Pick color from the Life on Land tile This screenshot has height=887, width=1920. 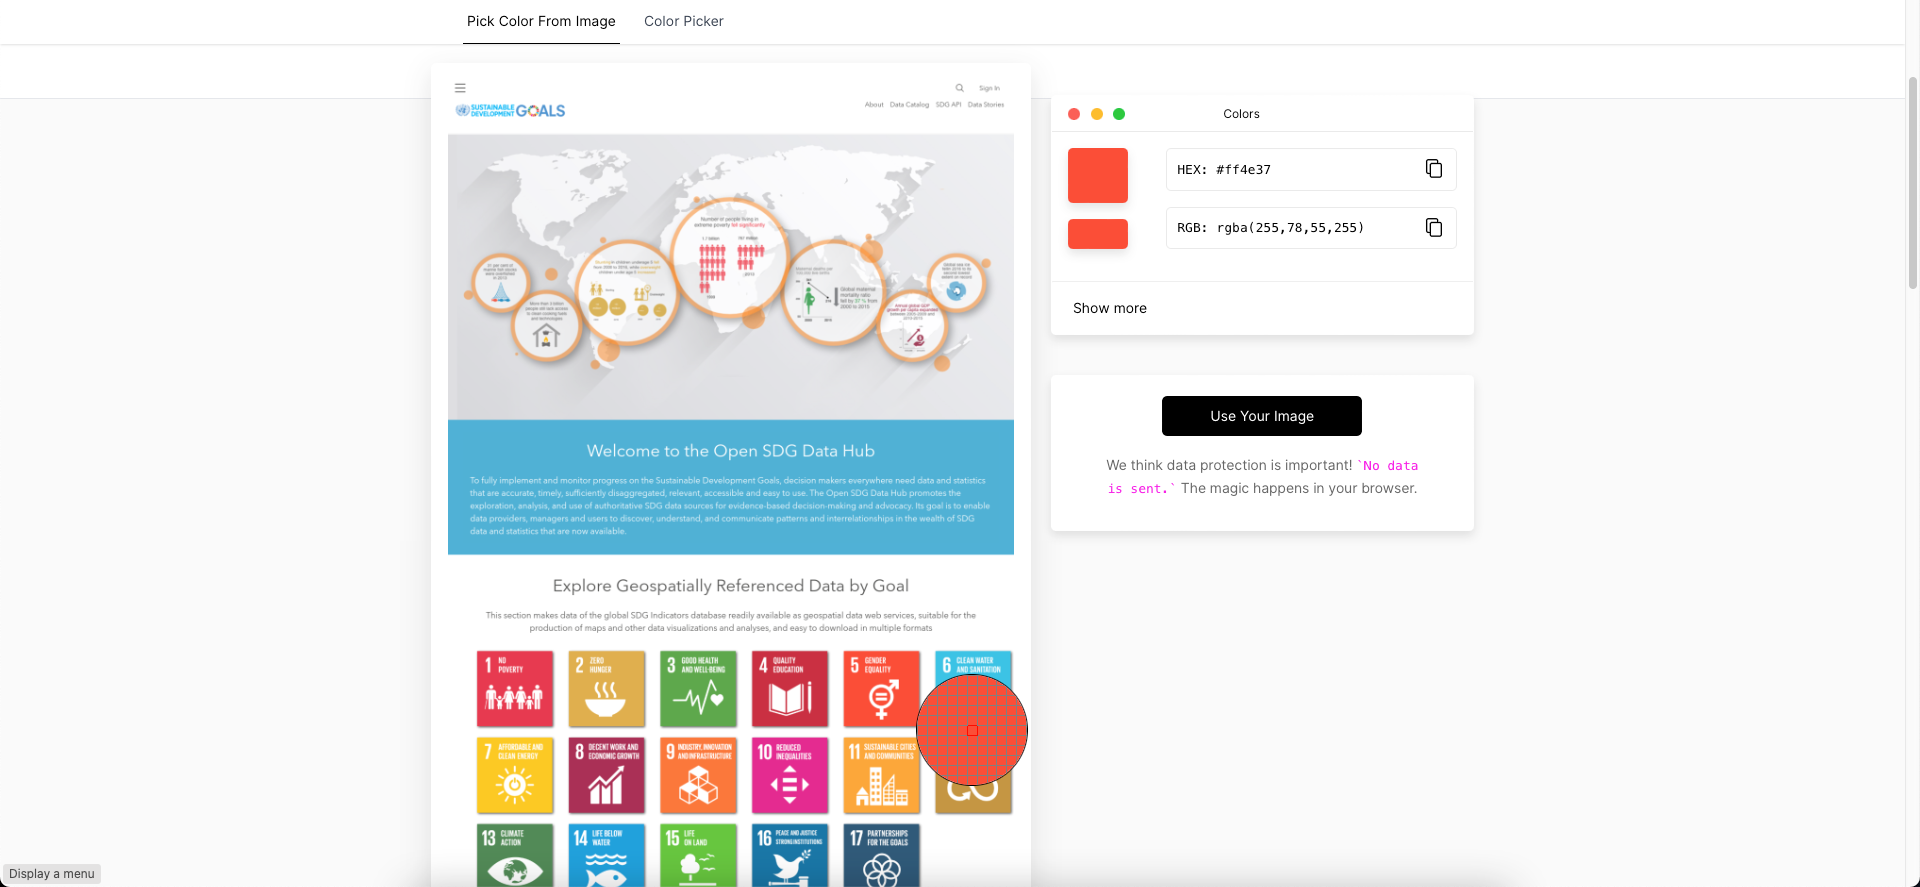[x=699, y=855]
